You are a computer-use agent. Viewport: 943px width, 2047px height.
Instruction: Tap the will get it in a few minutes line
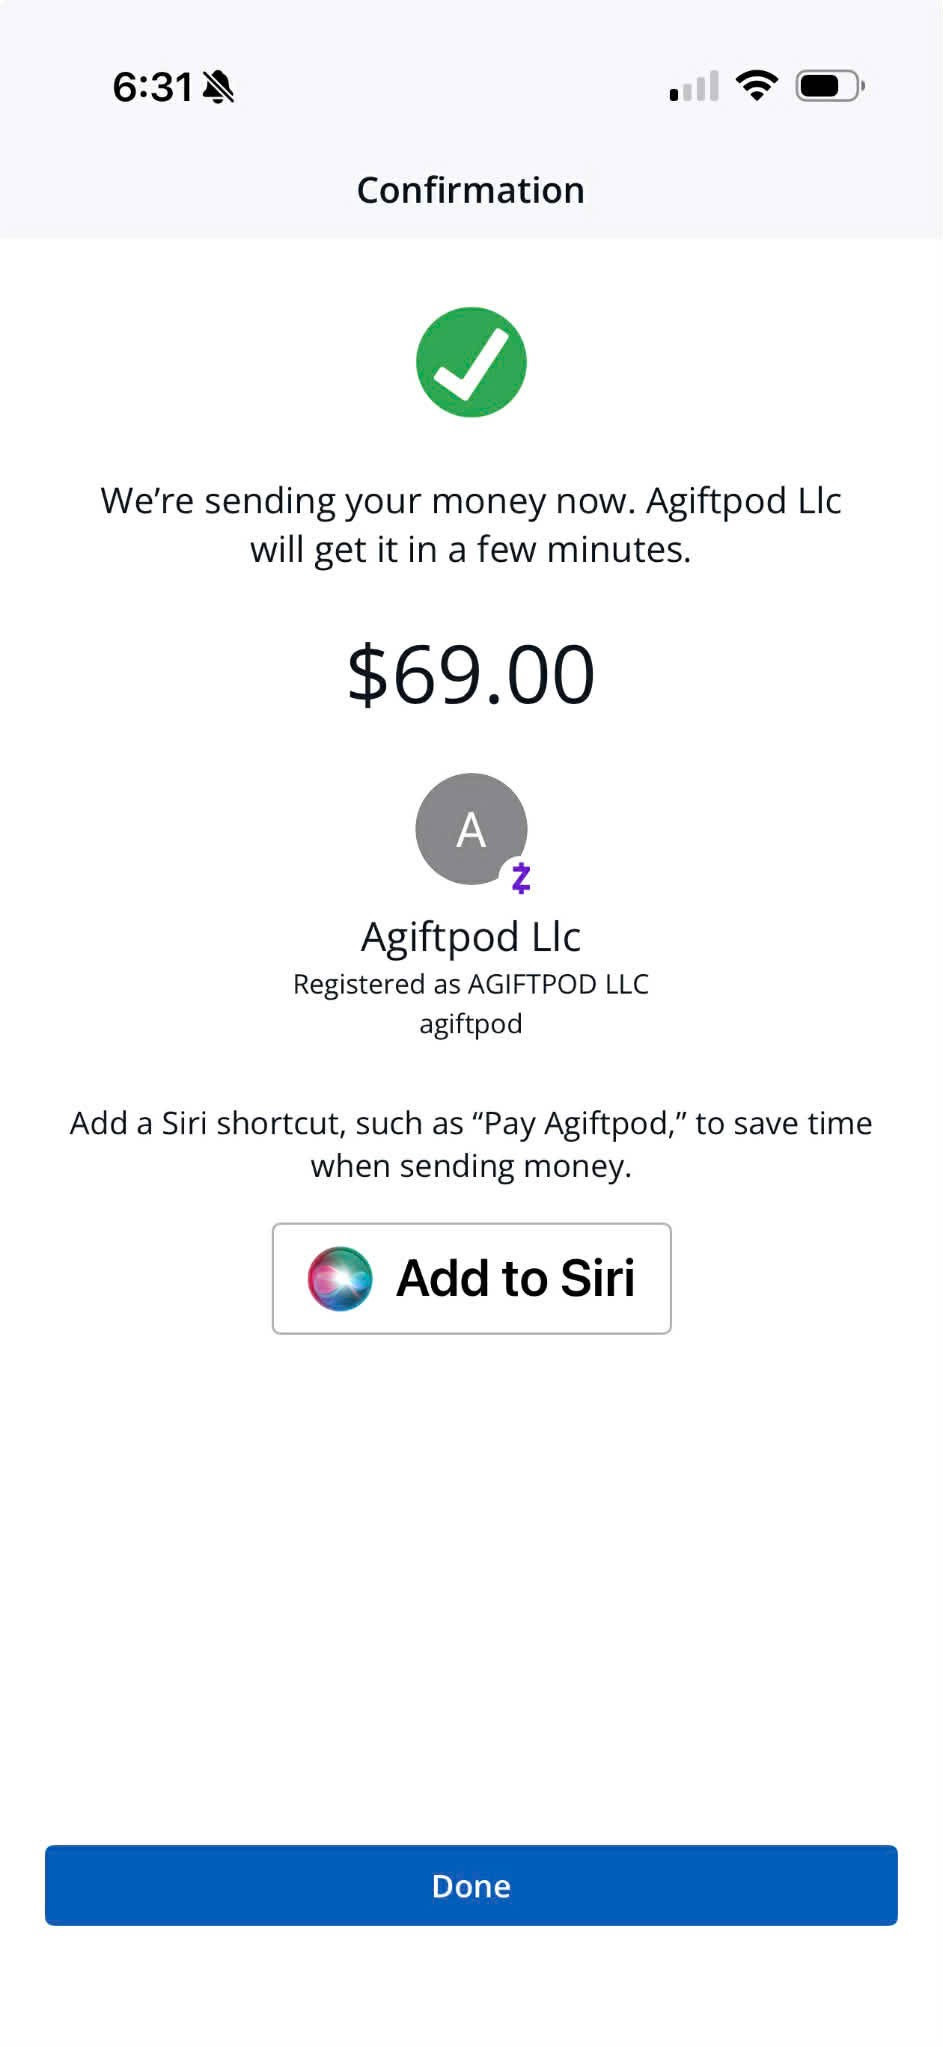pyautogui.click(x=471, y=550)
